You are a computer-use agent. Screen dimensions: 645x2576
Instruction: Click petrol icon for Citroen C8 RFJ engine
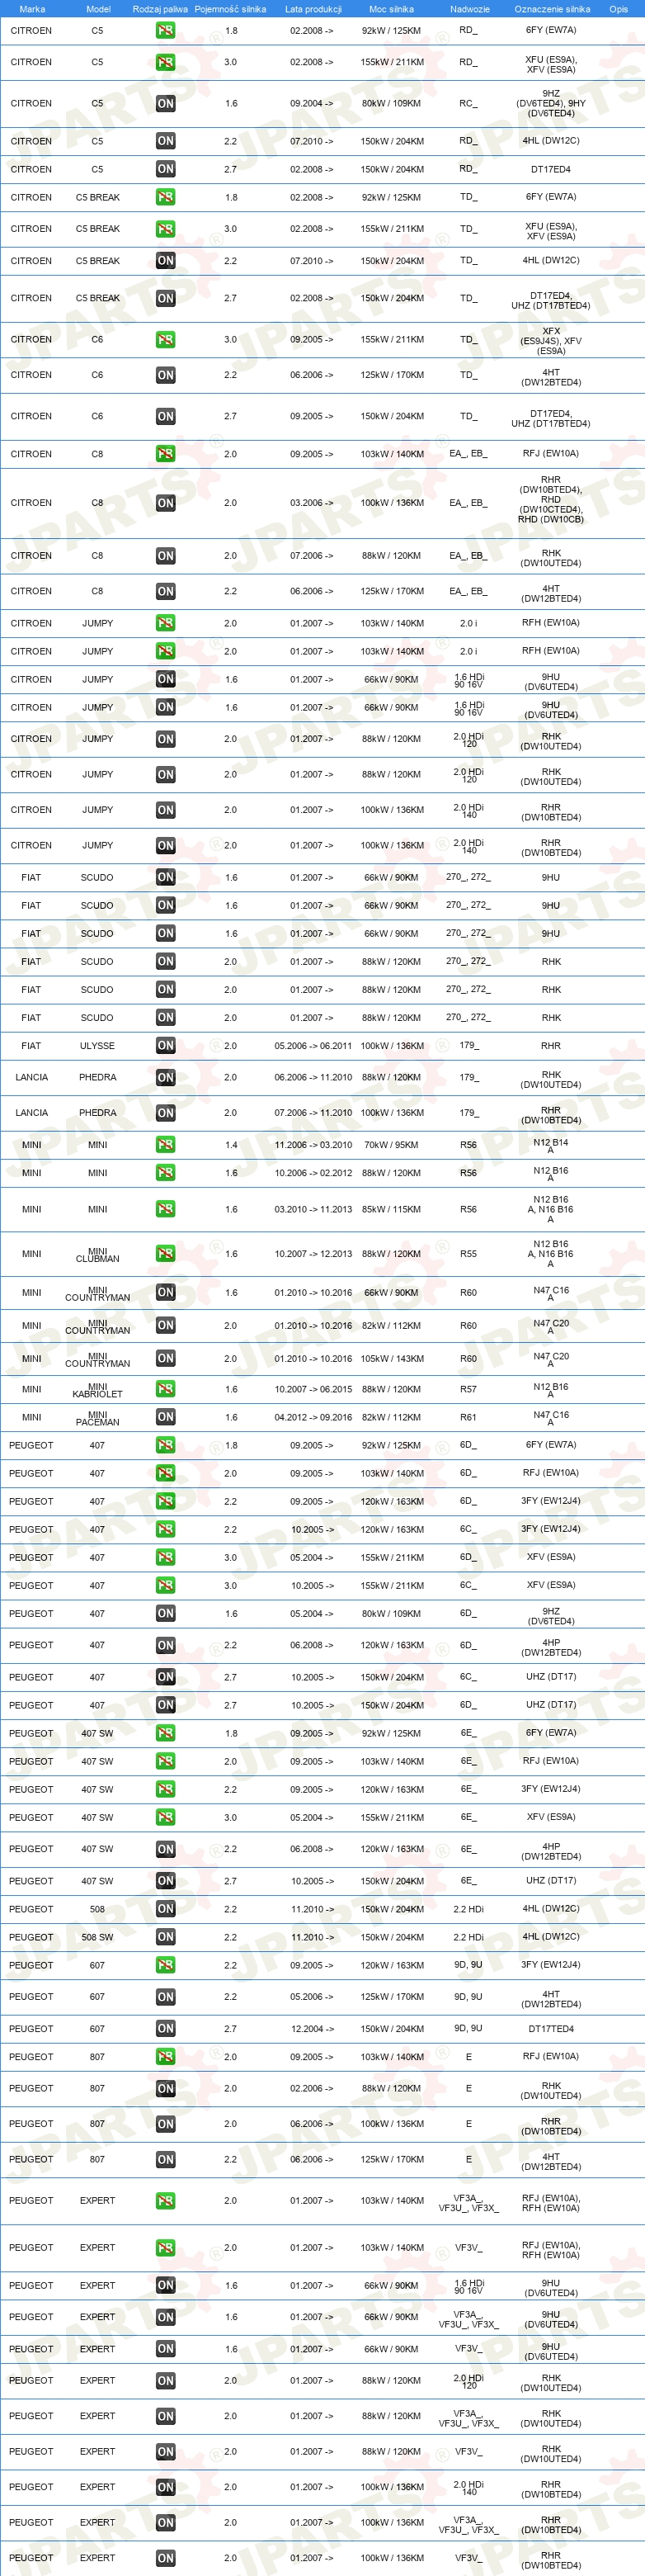pyautogui.click(x=165, y=454)
